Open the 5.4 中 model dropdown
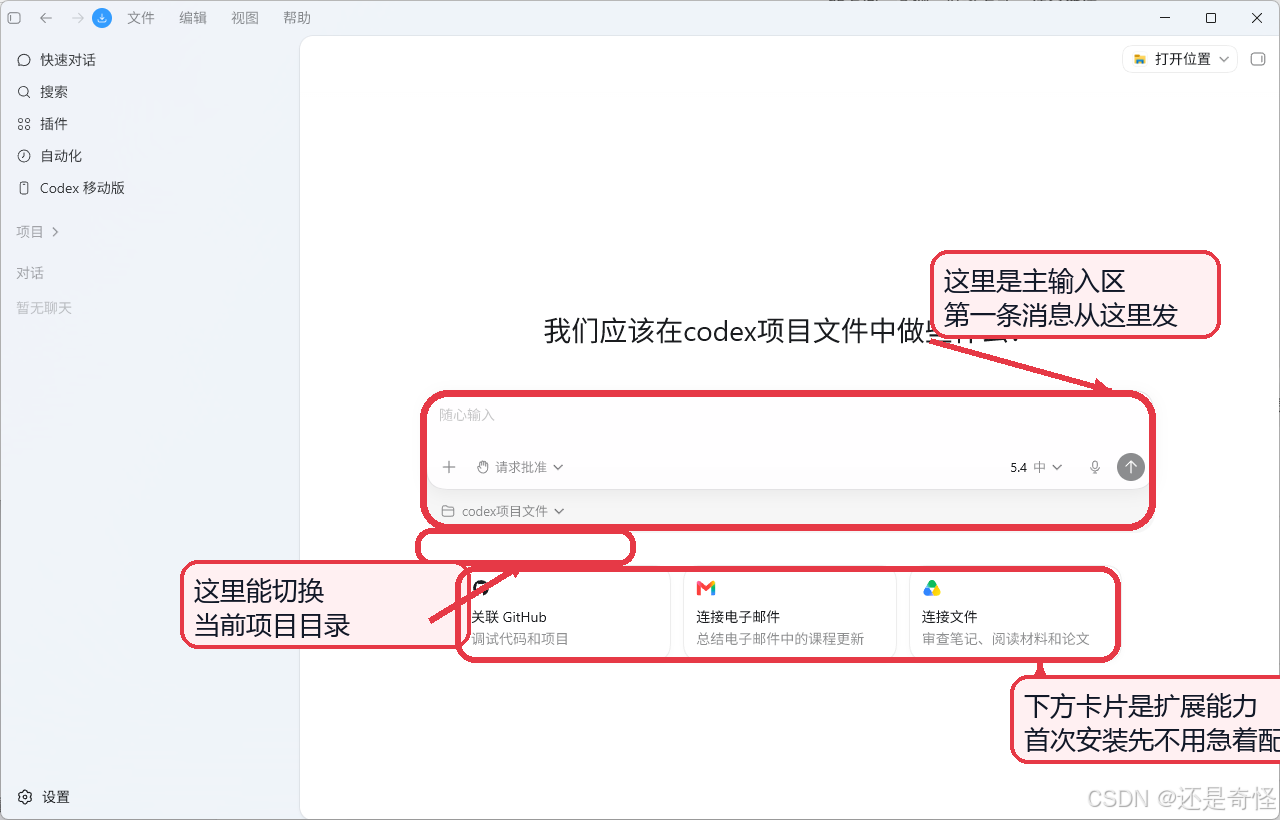This screenshot has height=820, width=1280. [x=1036, y=467]
